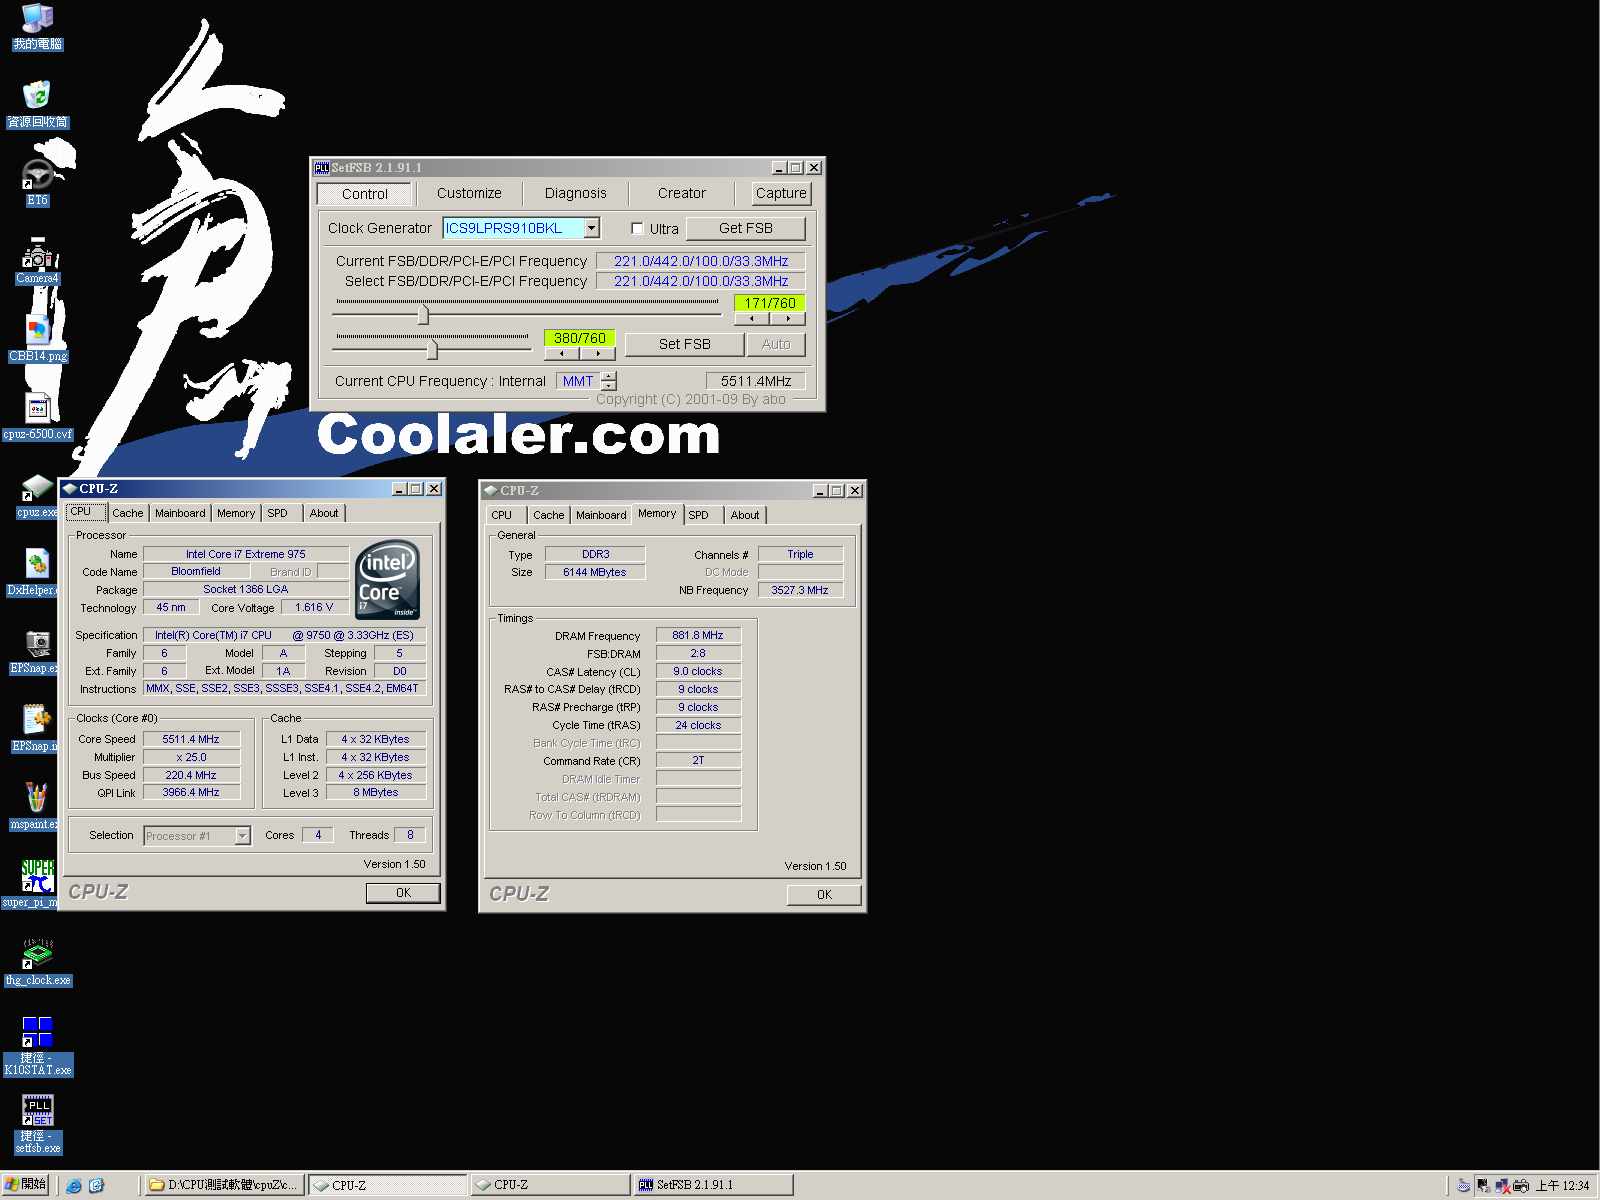Expand the Clock Generator dropdown
This screenshot has width=1600, height=1200.
592,228
